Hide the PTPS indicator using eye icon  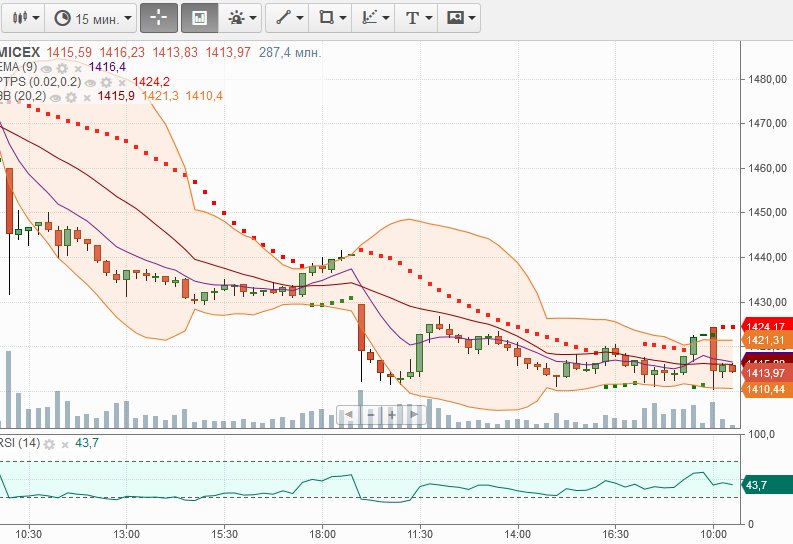90,82
